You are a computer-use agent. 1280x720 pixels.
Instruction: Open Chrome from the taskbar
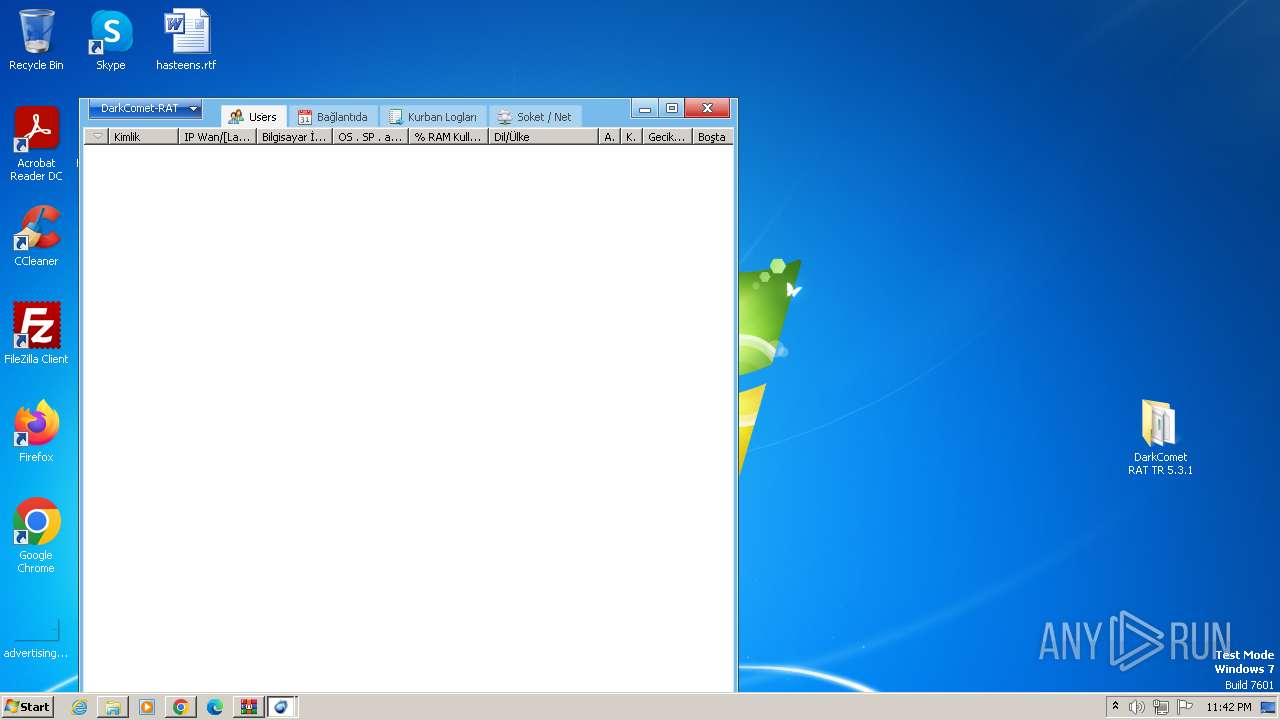click(181, 707)
